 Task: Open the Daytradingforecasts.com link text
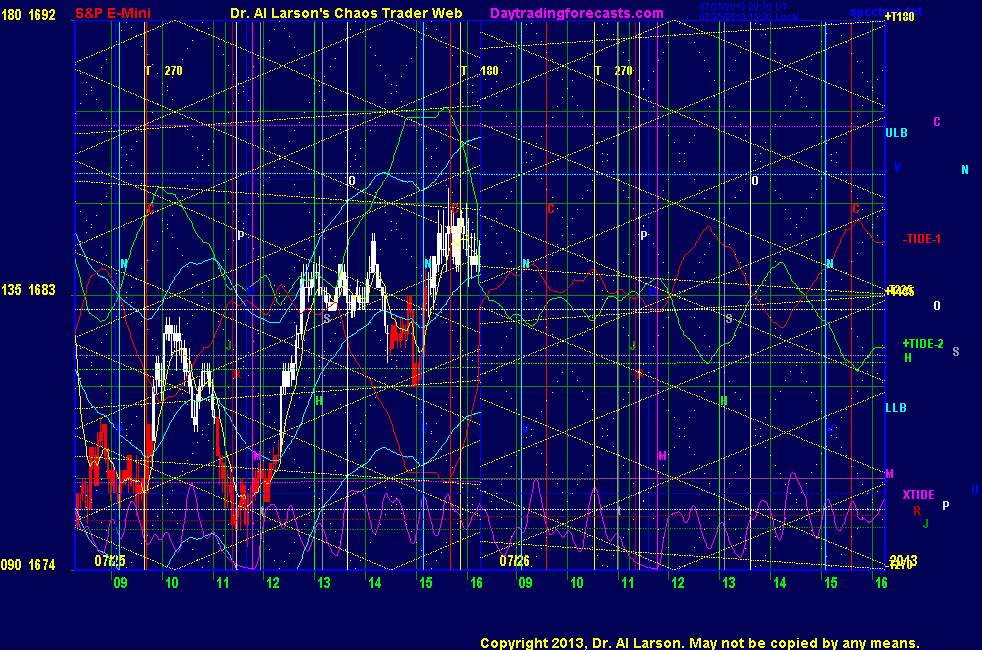coord(577,13)
